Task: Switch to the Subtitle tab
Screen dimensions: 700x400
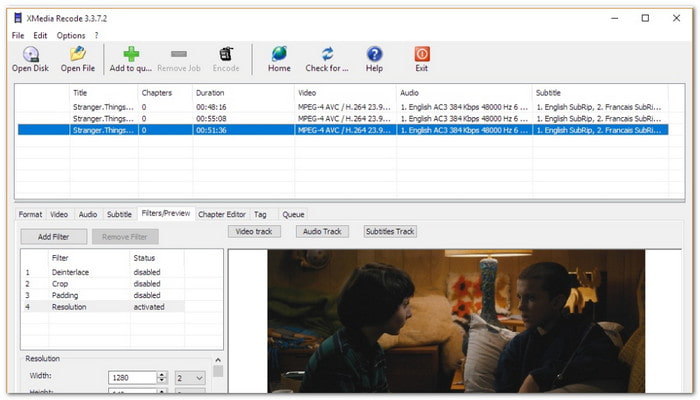Action: tap(120, 214)
